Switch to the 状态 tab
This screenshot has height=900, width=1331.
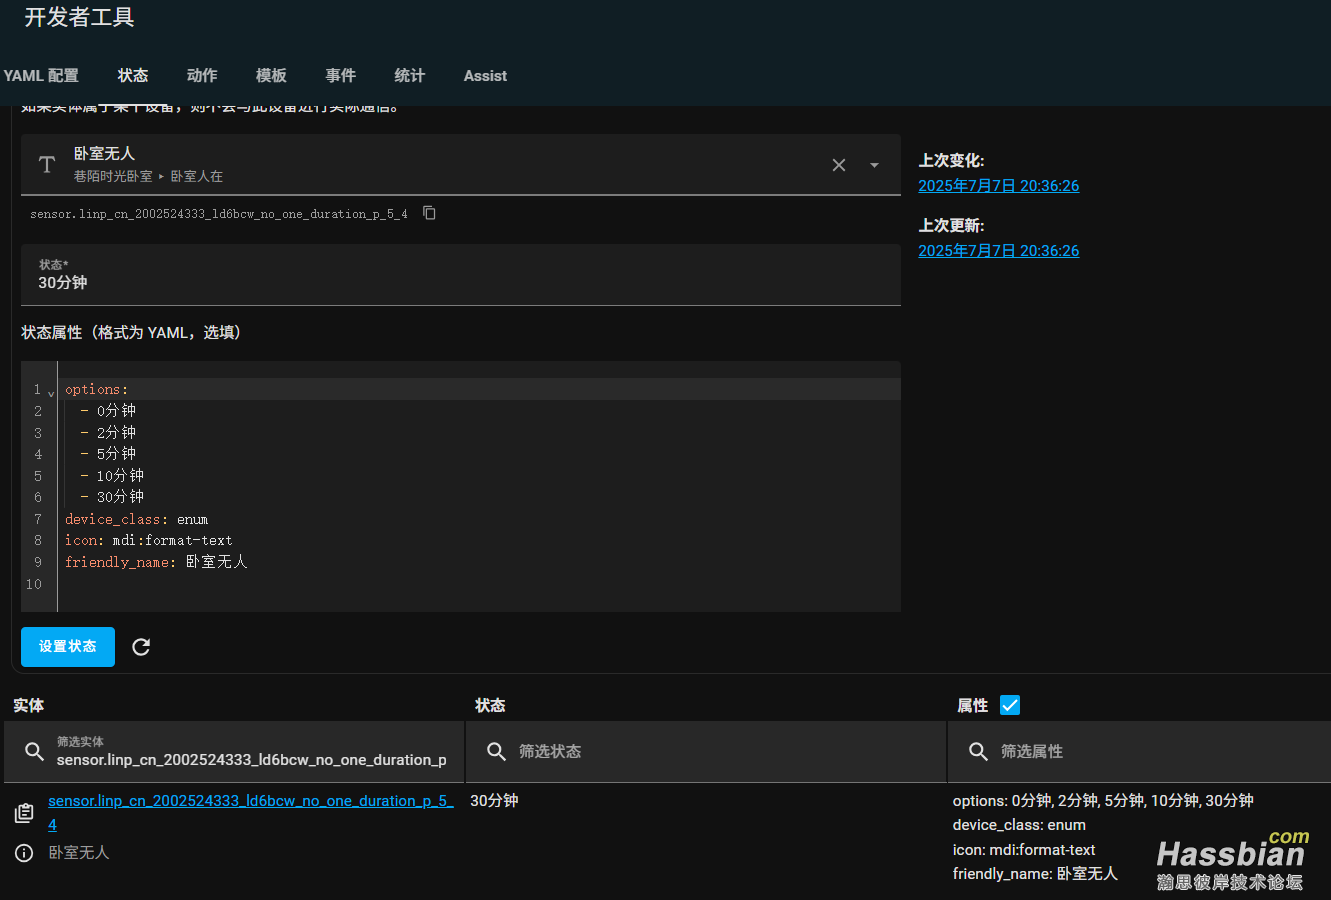click(x=132, y=76)
